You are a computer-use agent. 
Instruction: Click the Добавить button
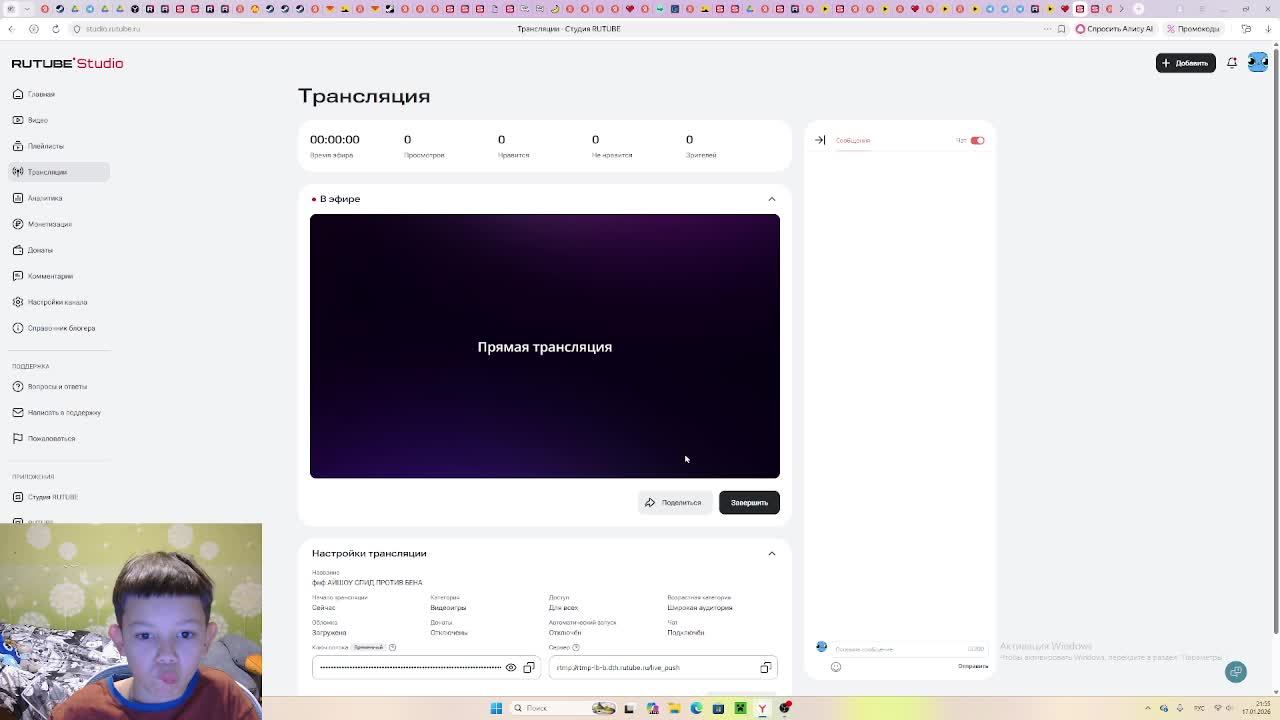tap(1185, 63)
